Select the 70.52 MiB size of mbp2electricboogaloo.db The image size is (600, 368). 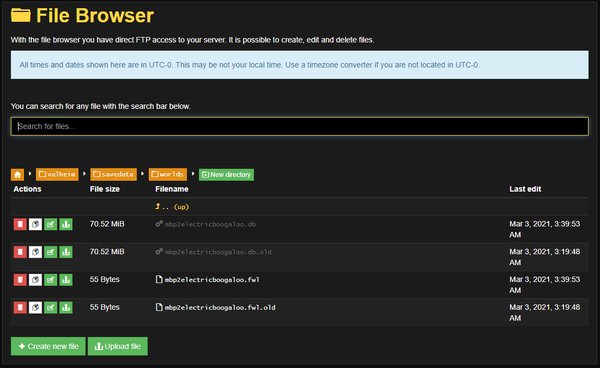[107, 224]
